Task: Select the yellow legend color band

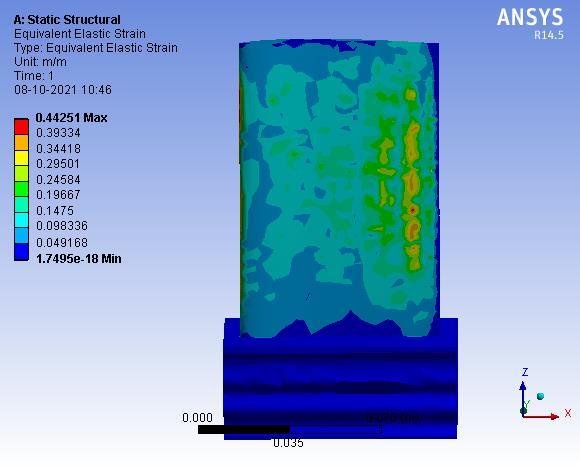Action: coord(21,158)
